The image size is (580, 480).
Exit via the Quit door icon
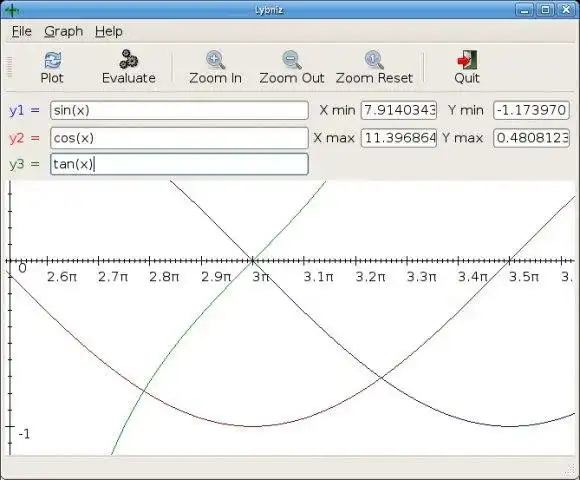(467, 60)
